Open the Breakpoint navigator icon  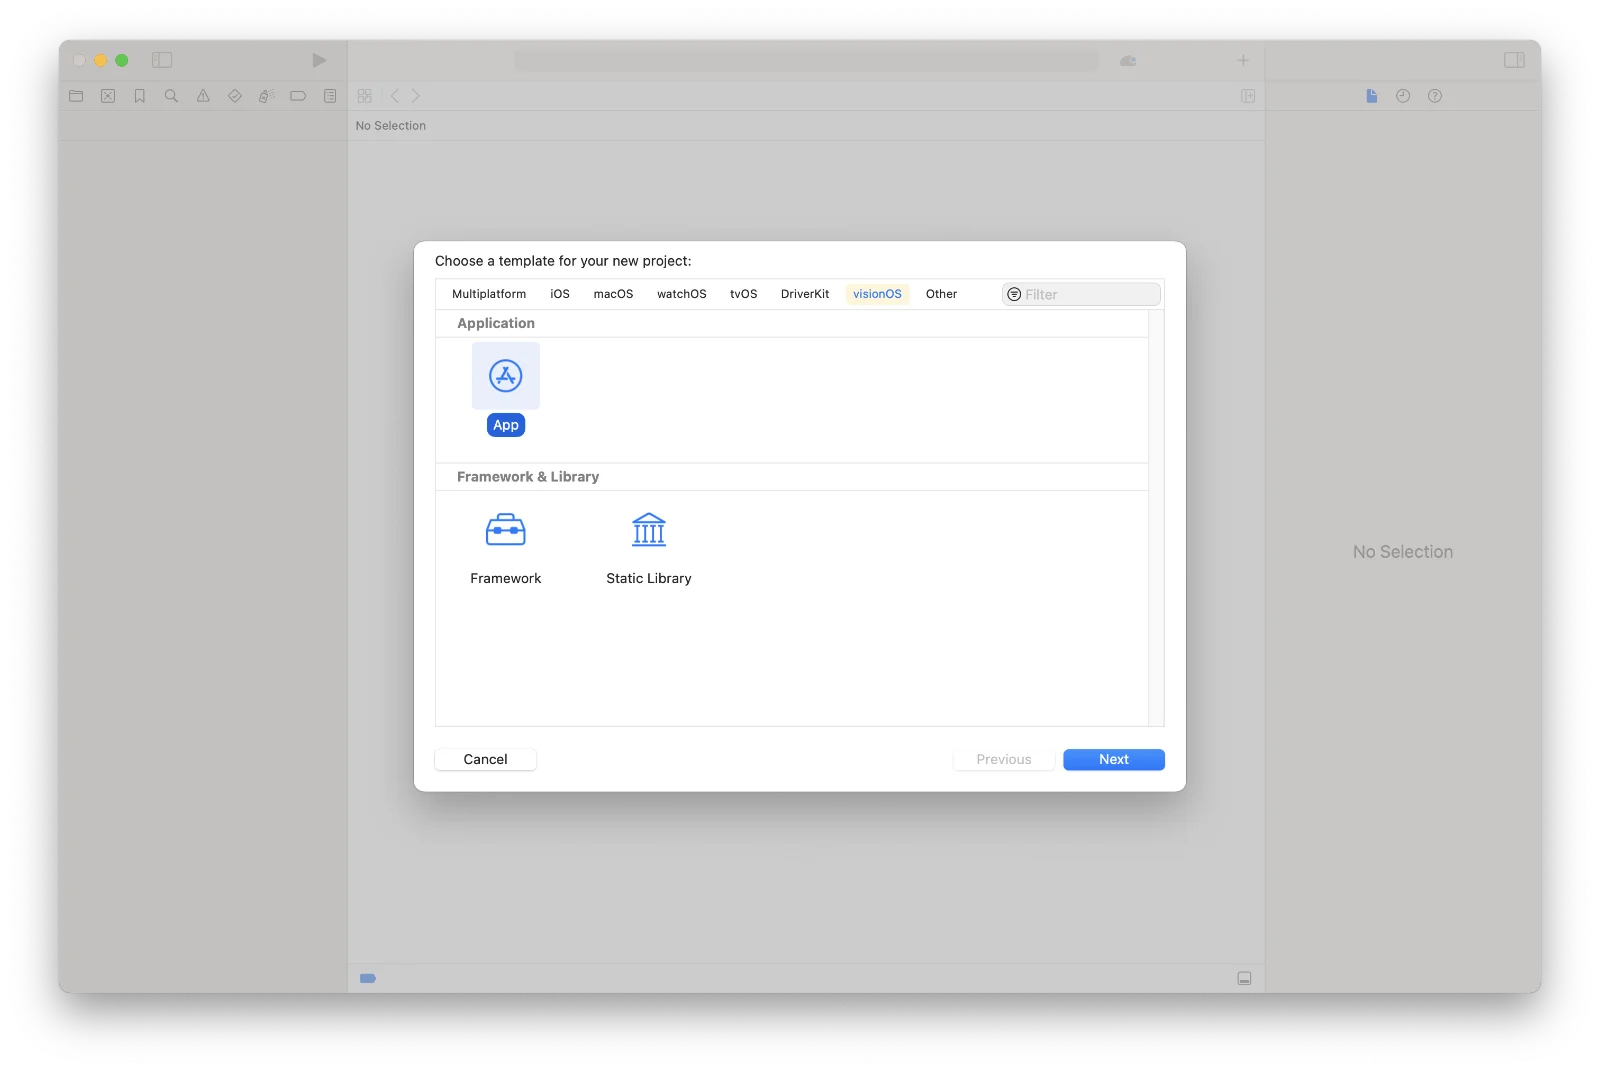(x=298, y=96)
